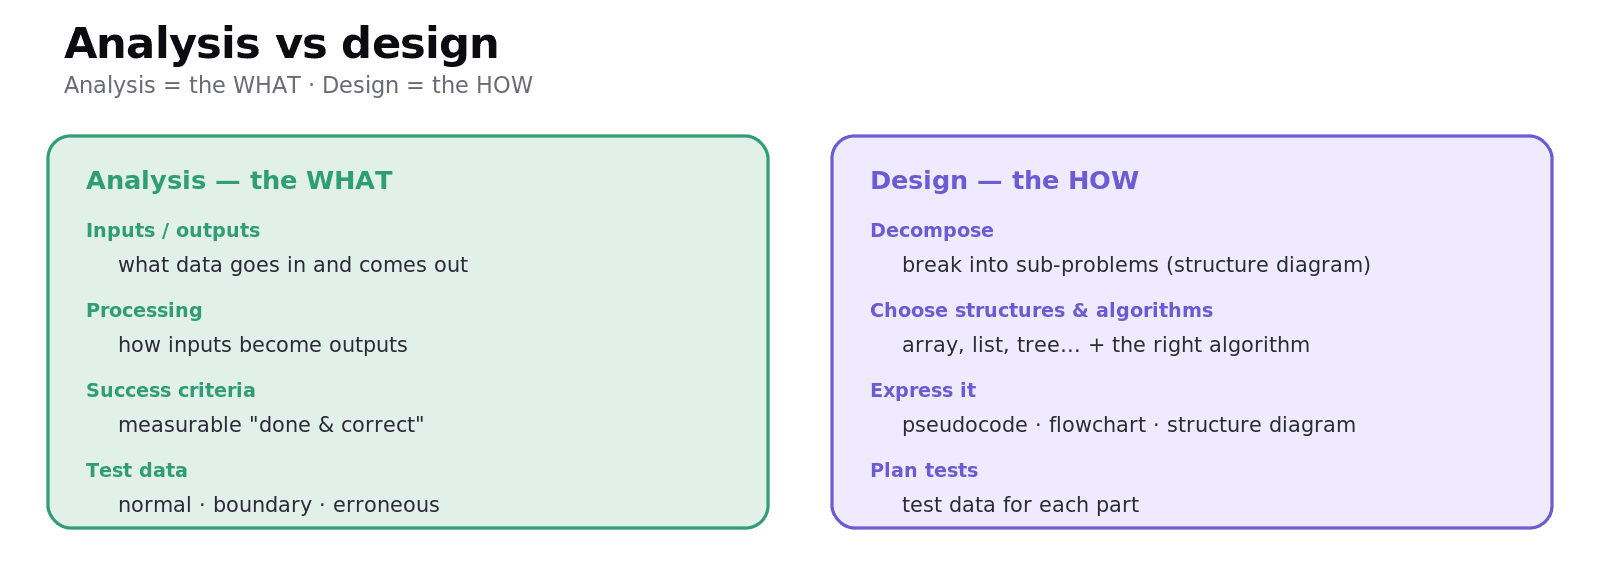Click the measurable "done & correct" line
The image size is (1600, 576).
click(271, 426)
